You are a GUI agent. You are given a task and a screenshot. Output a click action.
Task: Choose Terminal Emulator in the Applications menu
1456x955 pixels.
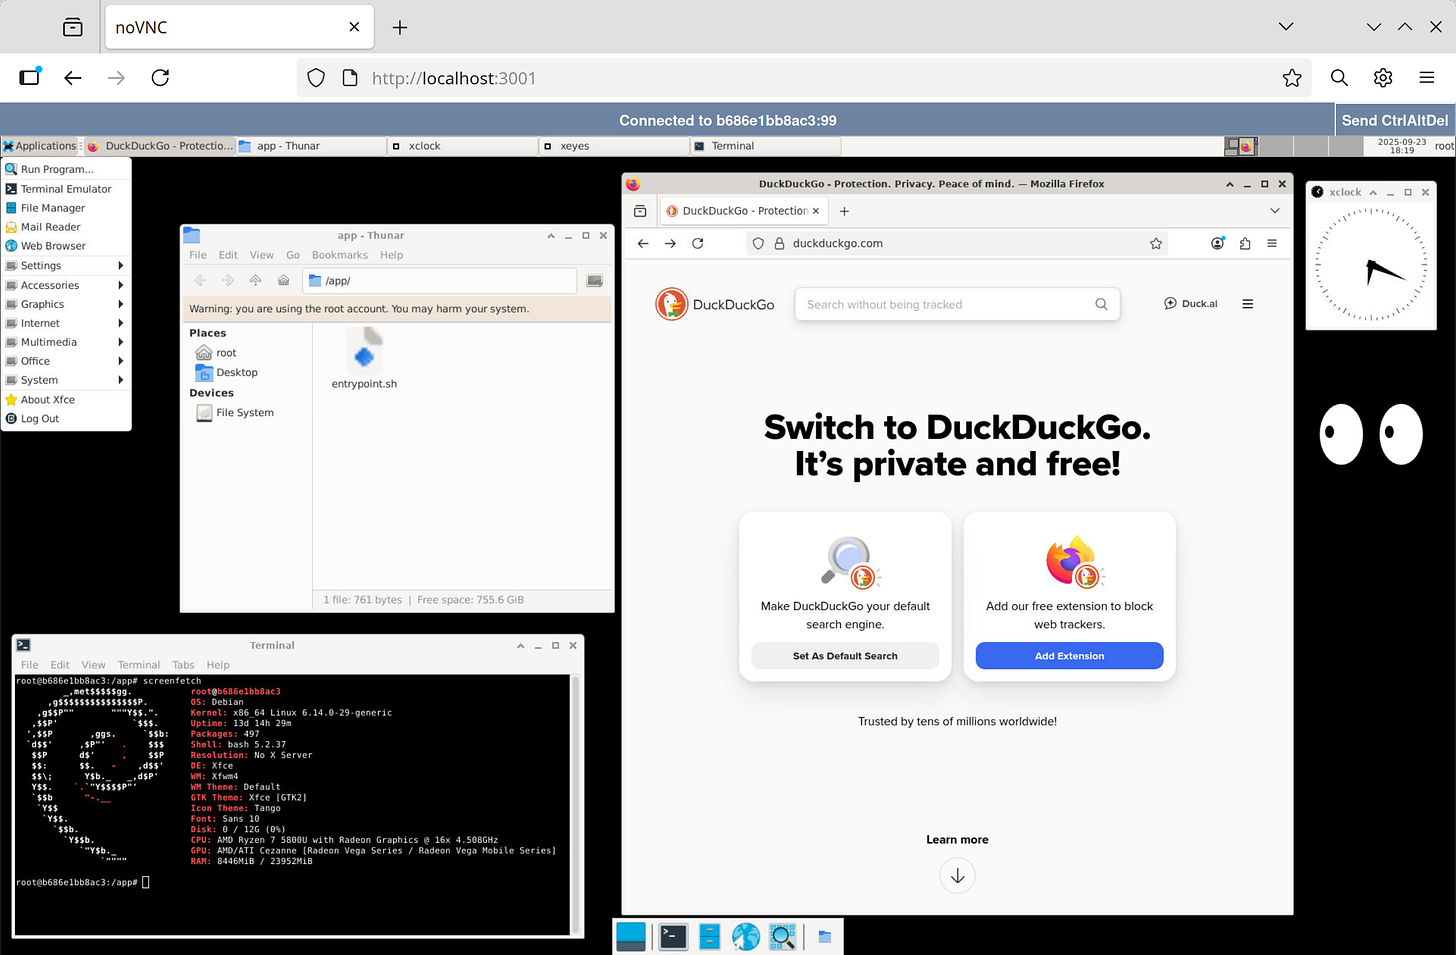[x=66, y=189]
